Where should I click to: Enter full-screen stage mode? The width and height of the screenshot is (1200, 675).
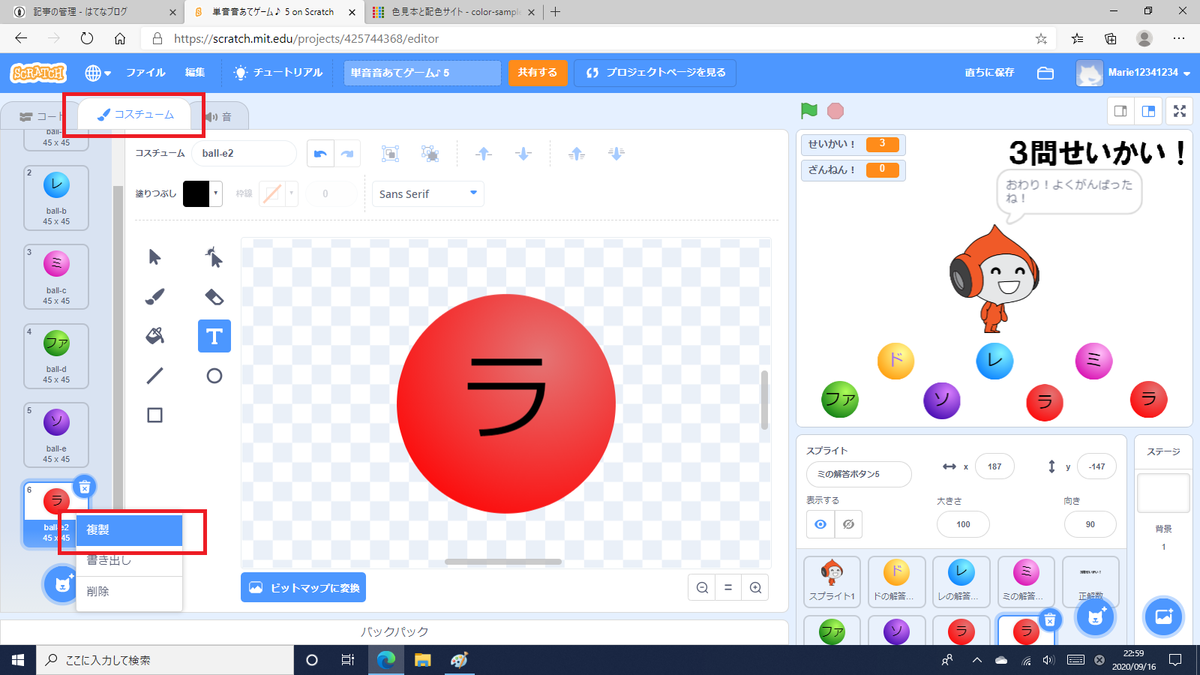tap(1180, 111)
